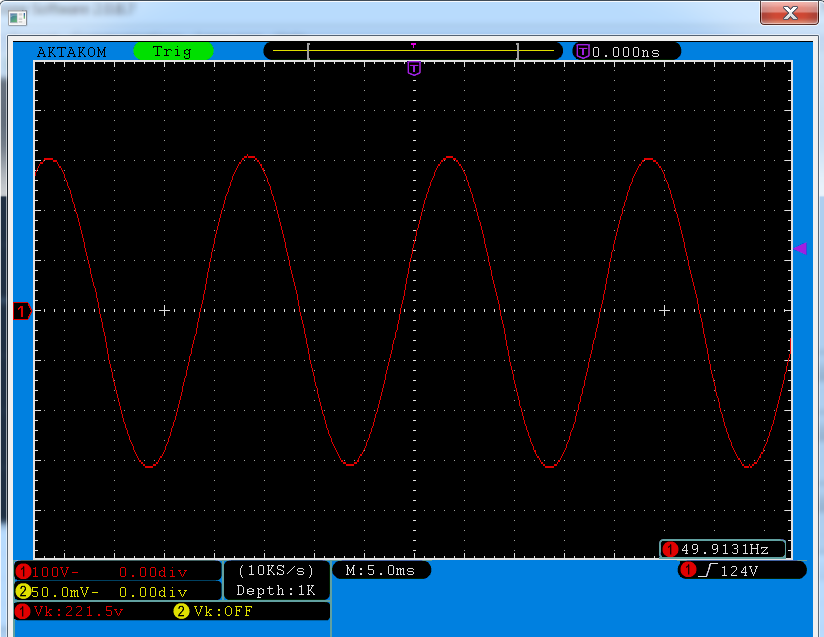Screen dimensions: 824x637
Task: Click the tiny T marker on the memory bar
Action: click(414, 46)
